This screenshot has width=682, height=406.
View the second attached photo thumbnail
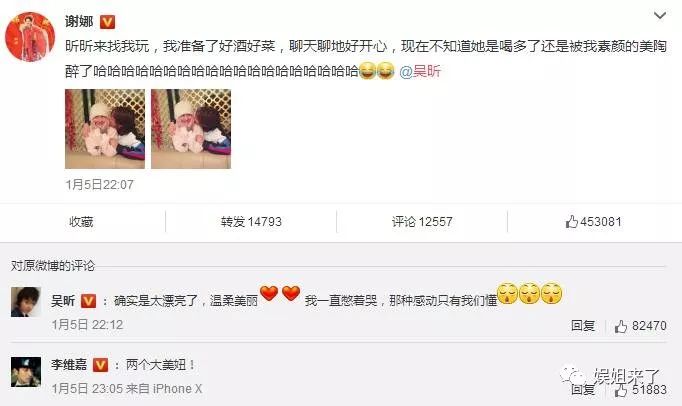tap(191, 129)
